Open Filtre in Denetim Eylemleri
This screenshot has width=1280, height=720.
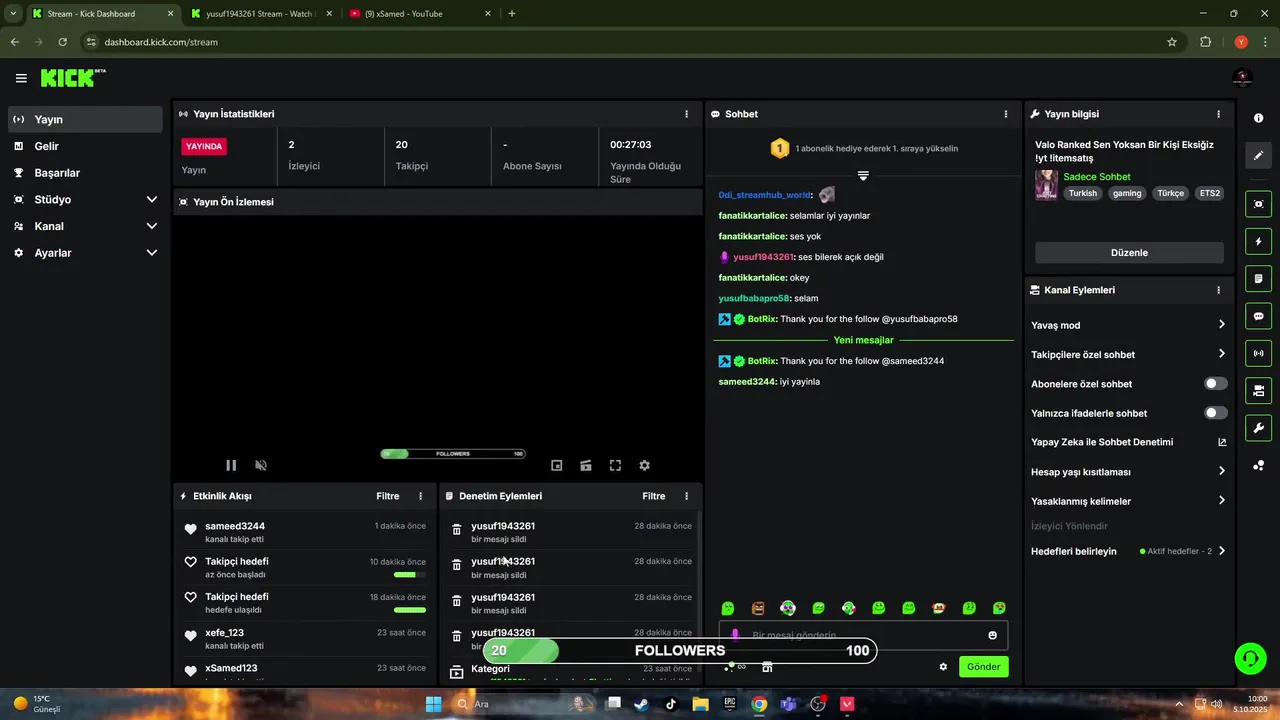(653, 496)
